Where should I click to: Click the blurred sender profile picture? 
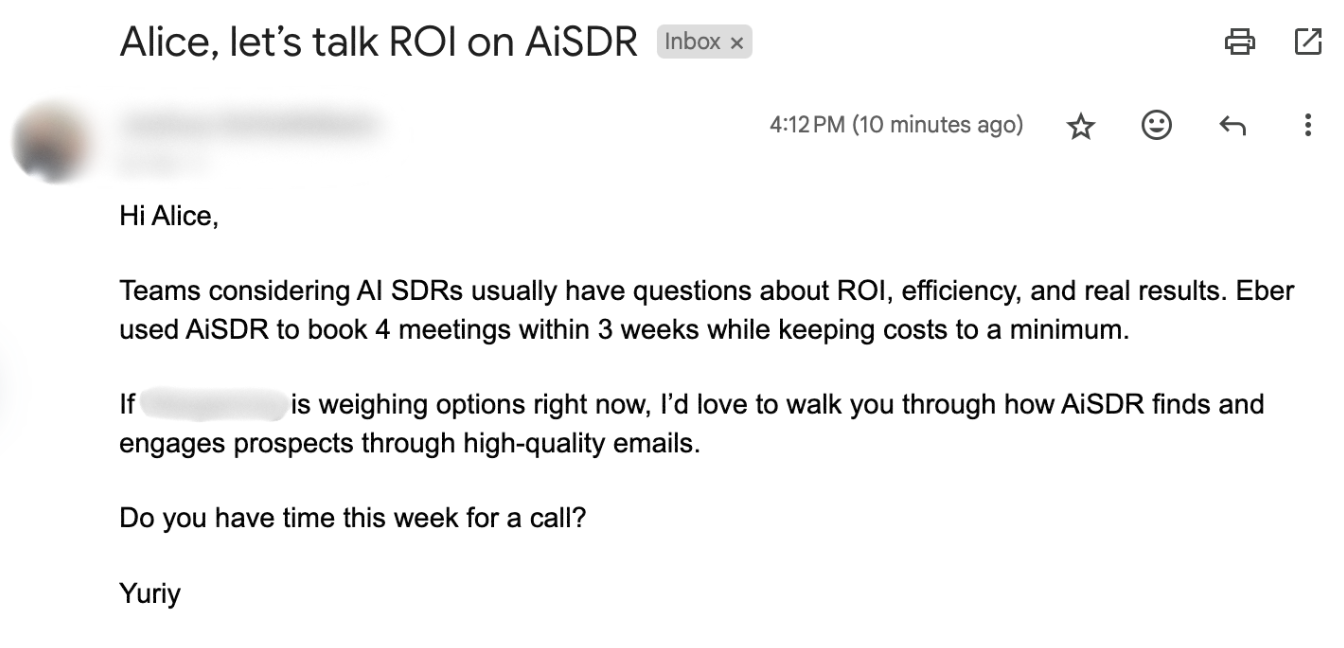click(48, 140)
